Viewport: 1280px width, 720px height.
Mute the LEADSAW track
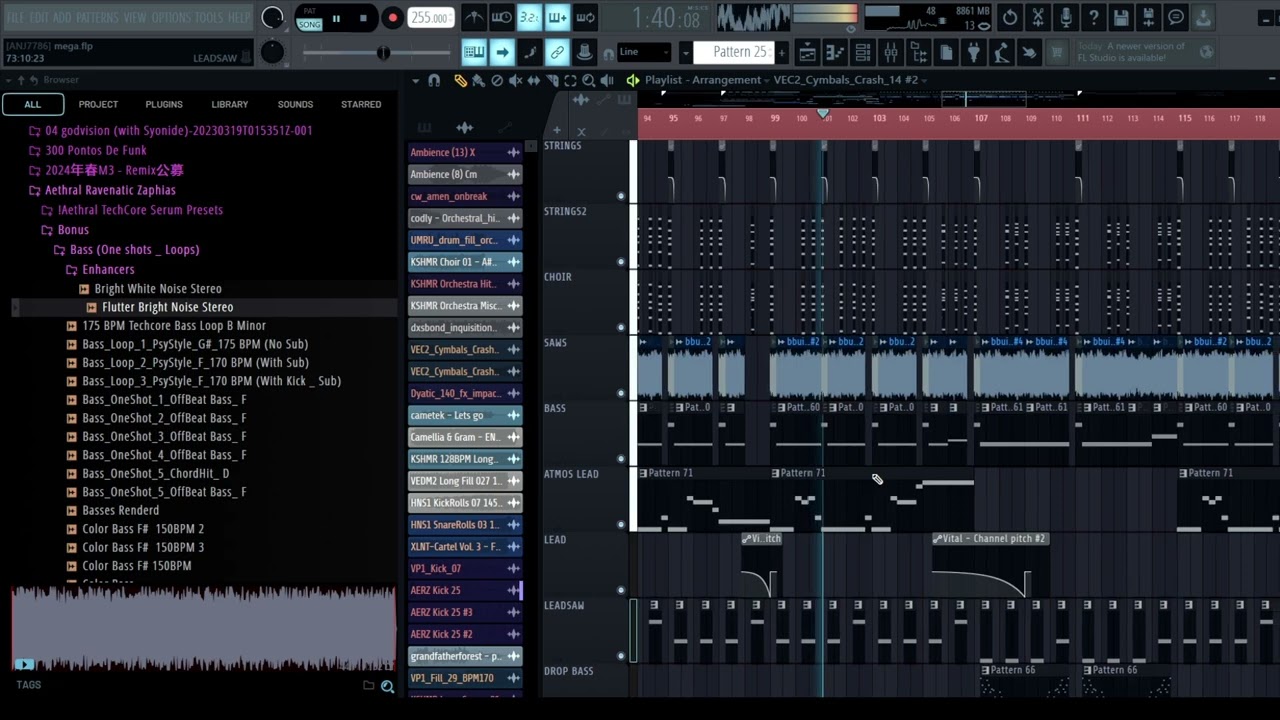621,656
